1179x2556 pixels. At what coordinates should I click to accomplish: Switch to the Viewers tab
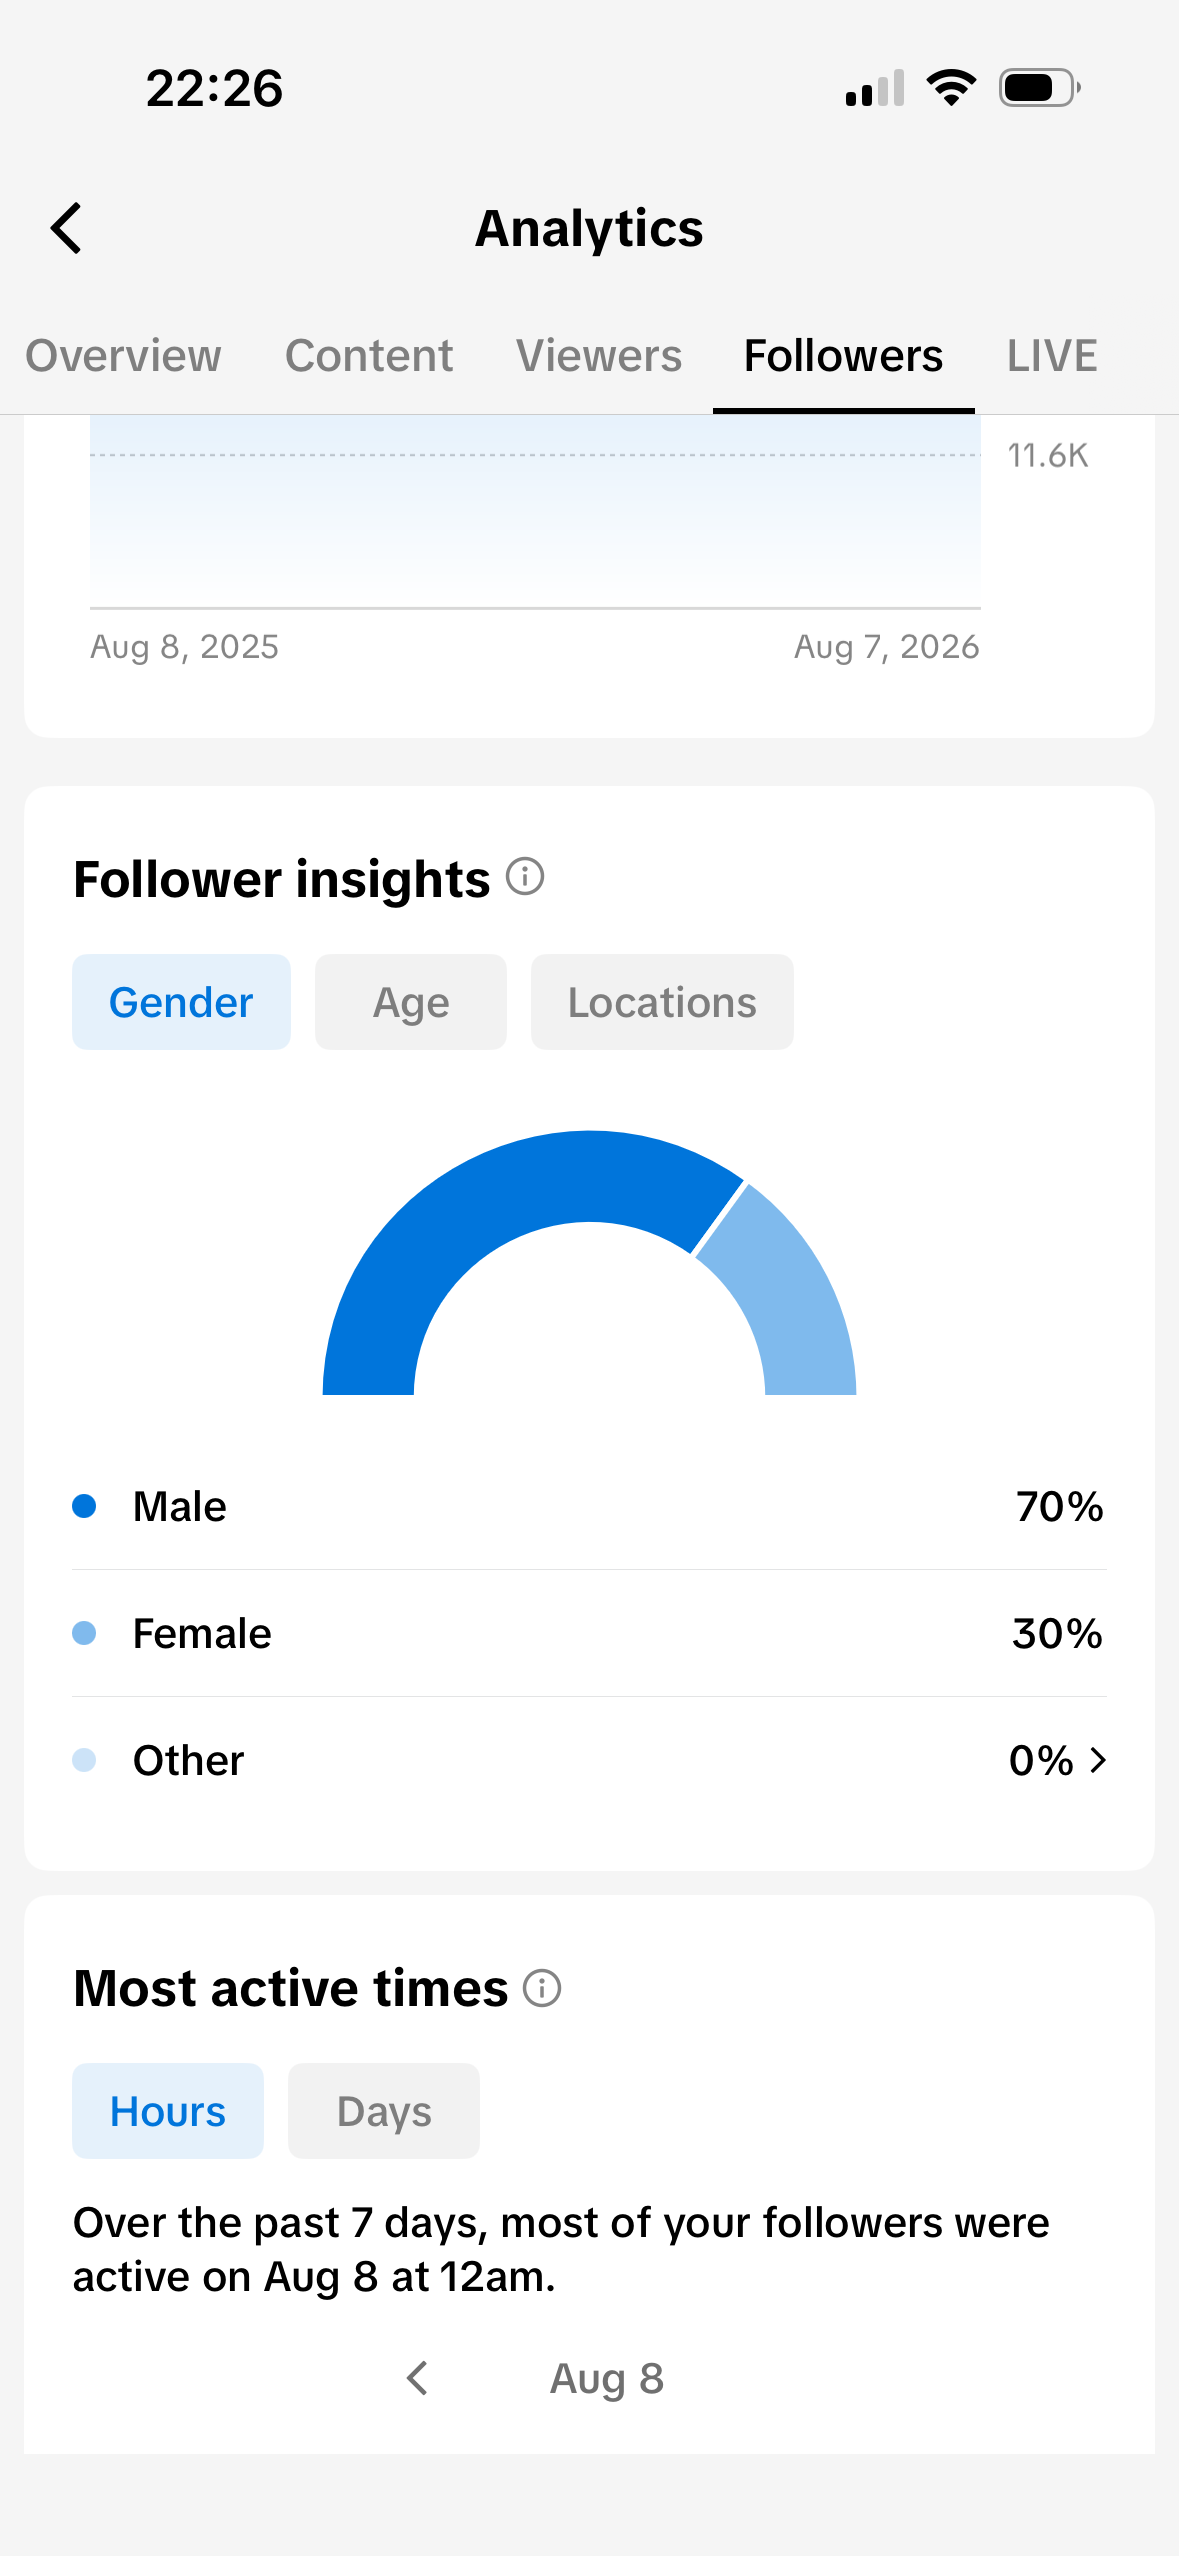click(x=599, y=356)
